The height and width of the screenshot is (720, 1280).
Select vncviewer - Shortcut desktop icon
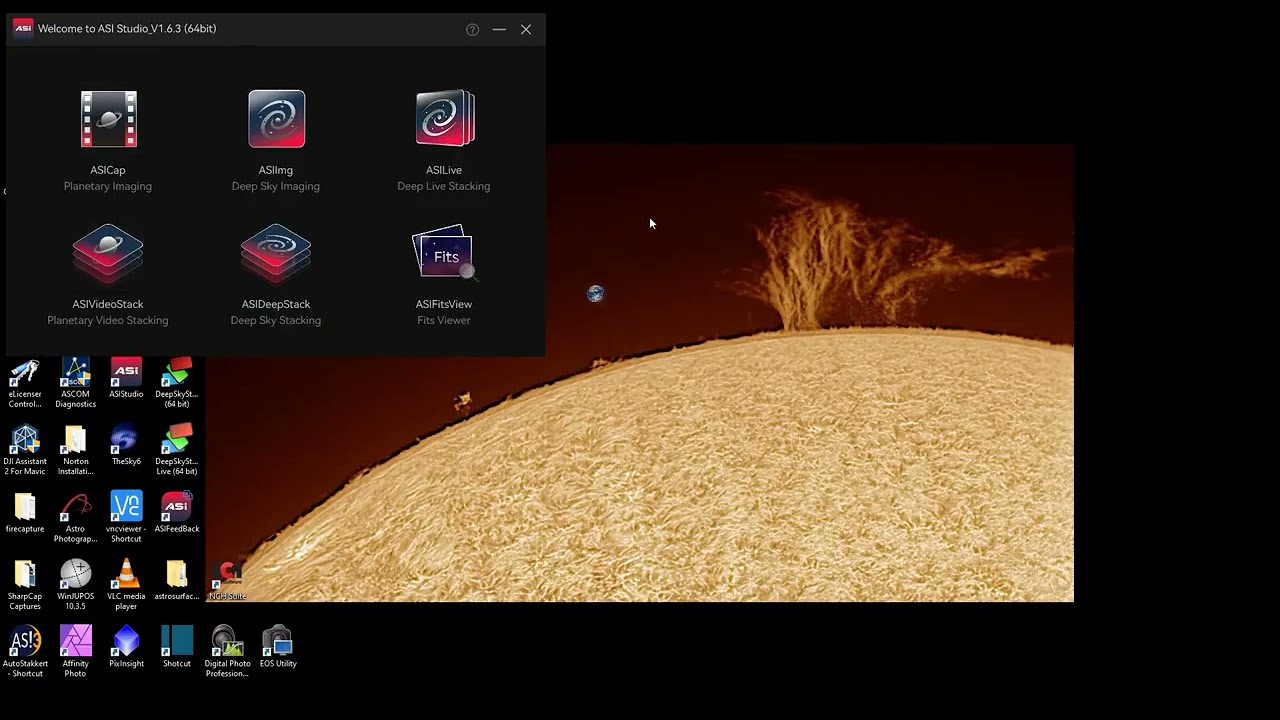coord(126,518)
